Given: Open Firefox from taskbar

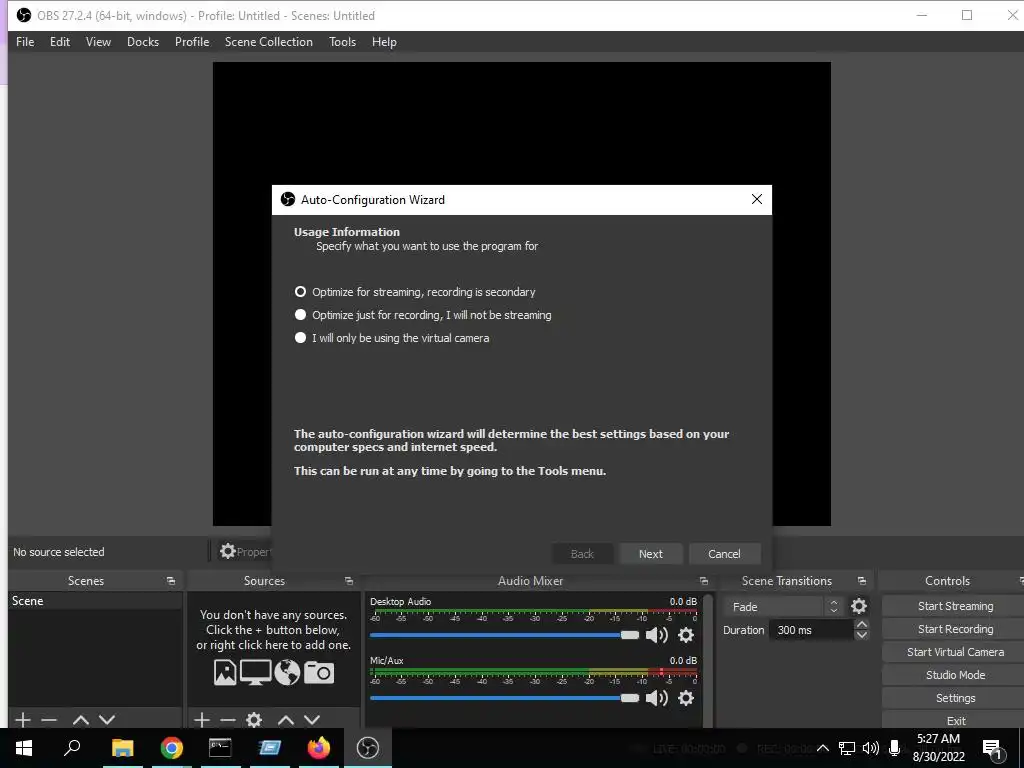Looking at the screenshot, I should (x=319, y=748).
